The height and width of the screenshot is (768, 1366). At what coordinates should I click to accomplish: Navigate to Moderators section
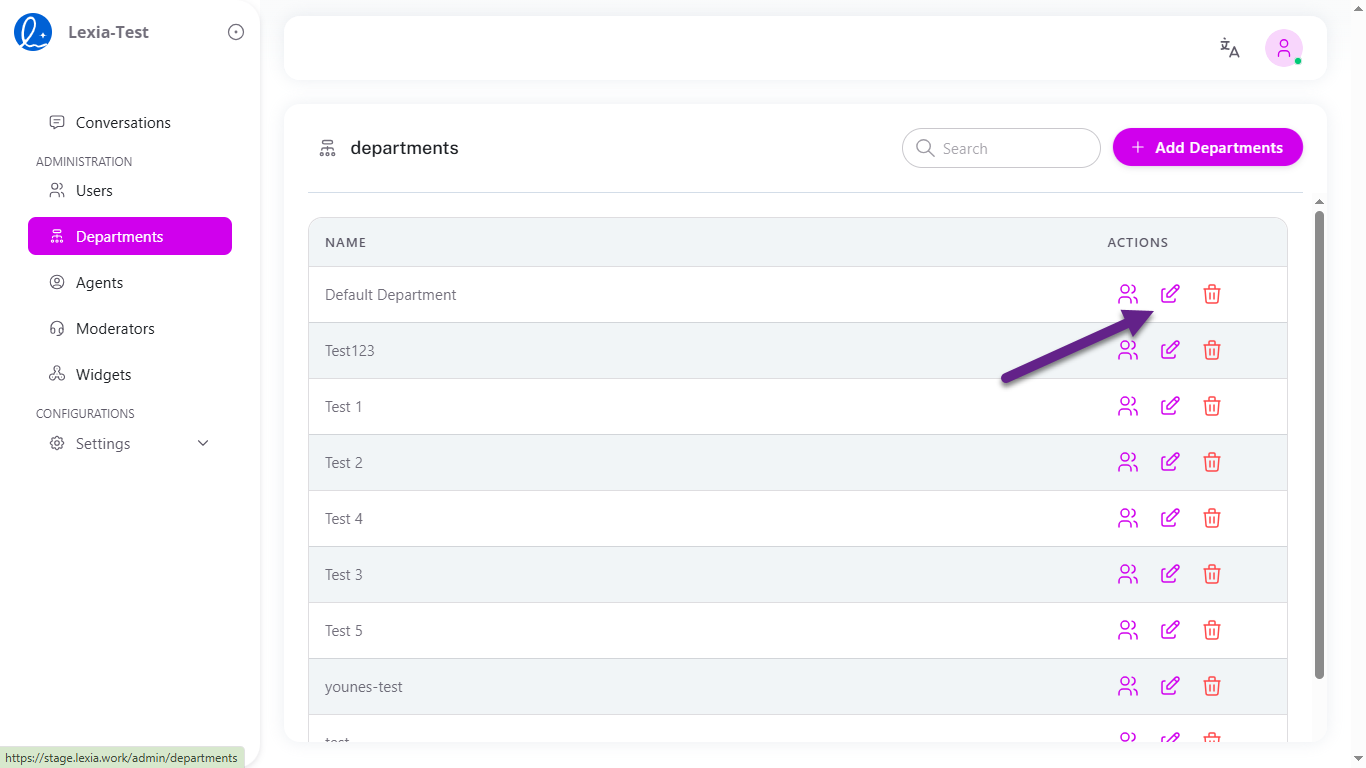pos(115,329)
